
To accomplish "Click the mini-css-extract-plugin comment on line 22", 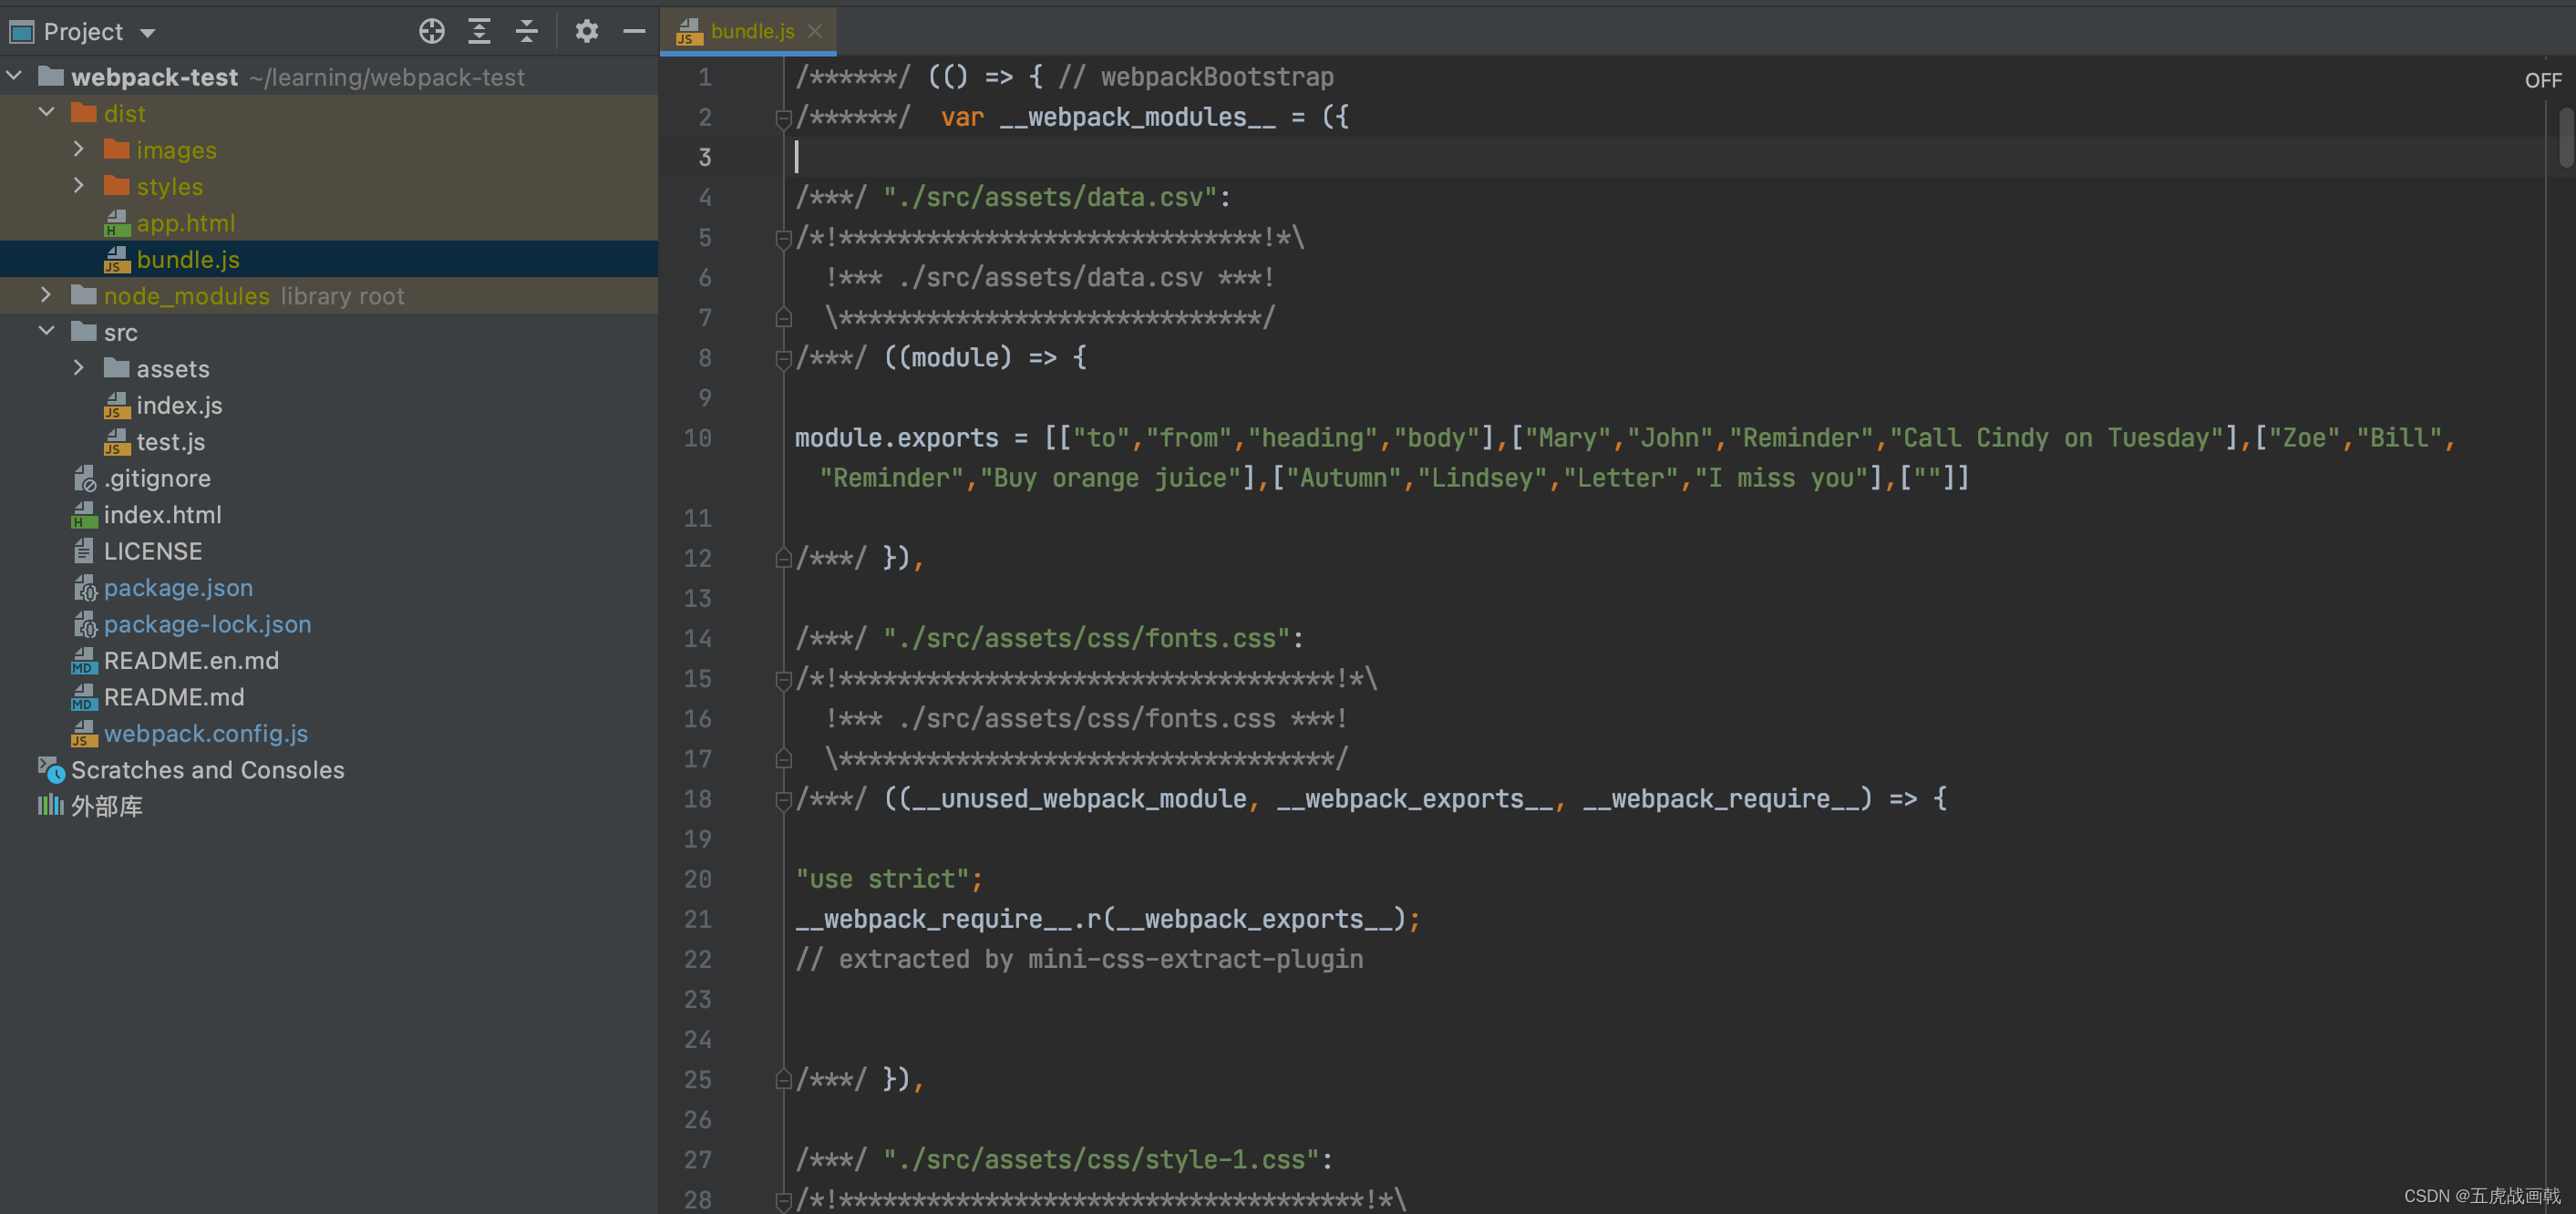I will [x=1079, y=959].
